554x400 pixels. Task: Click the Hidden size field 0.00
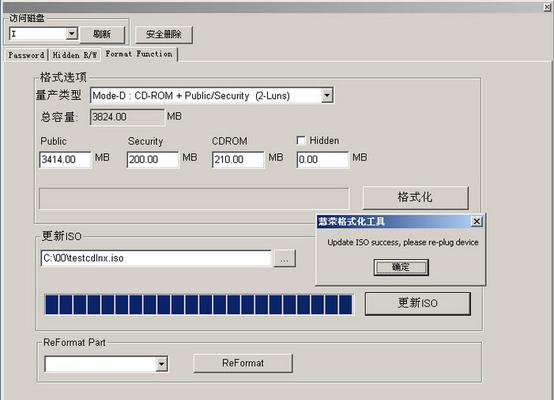(x=323, y=160)
